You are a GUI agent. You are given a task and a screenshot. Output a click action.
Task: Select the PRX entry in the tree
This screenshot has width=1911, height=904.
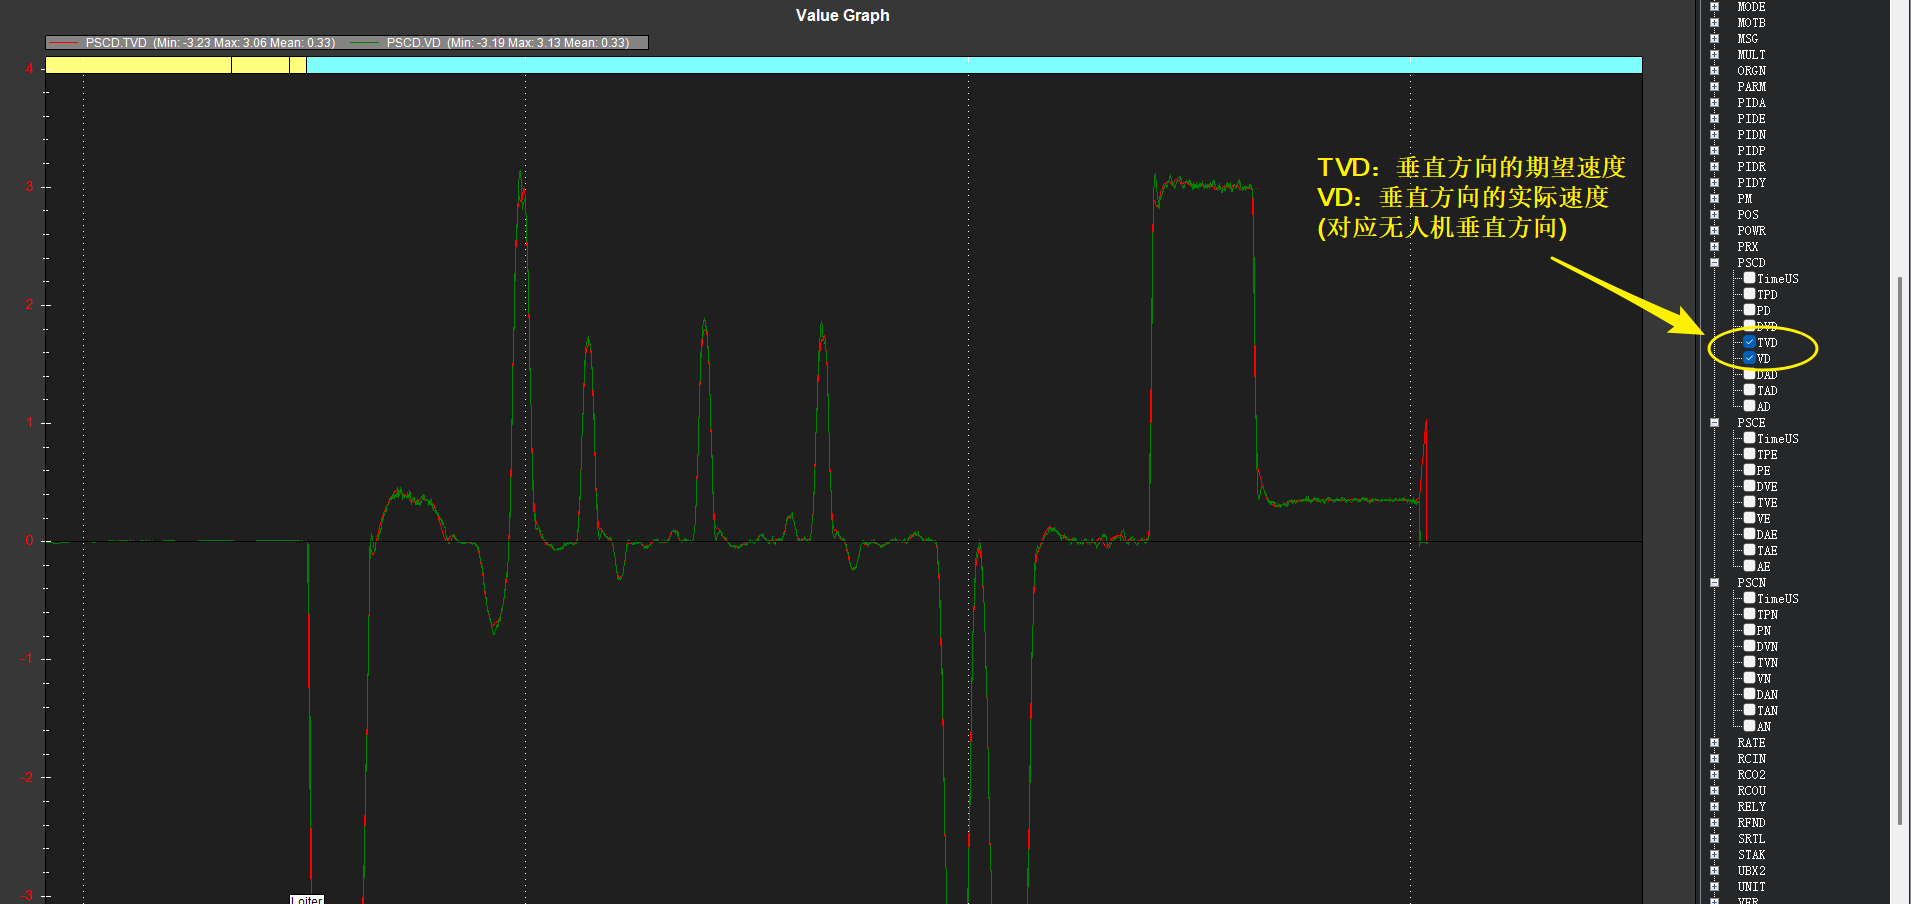click(1748, 247)
